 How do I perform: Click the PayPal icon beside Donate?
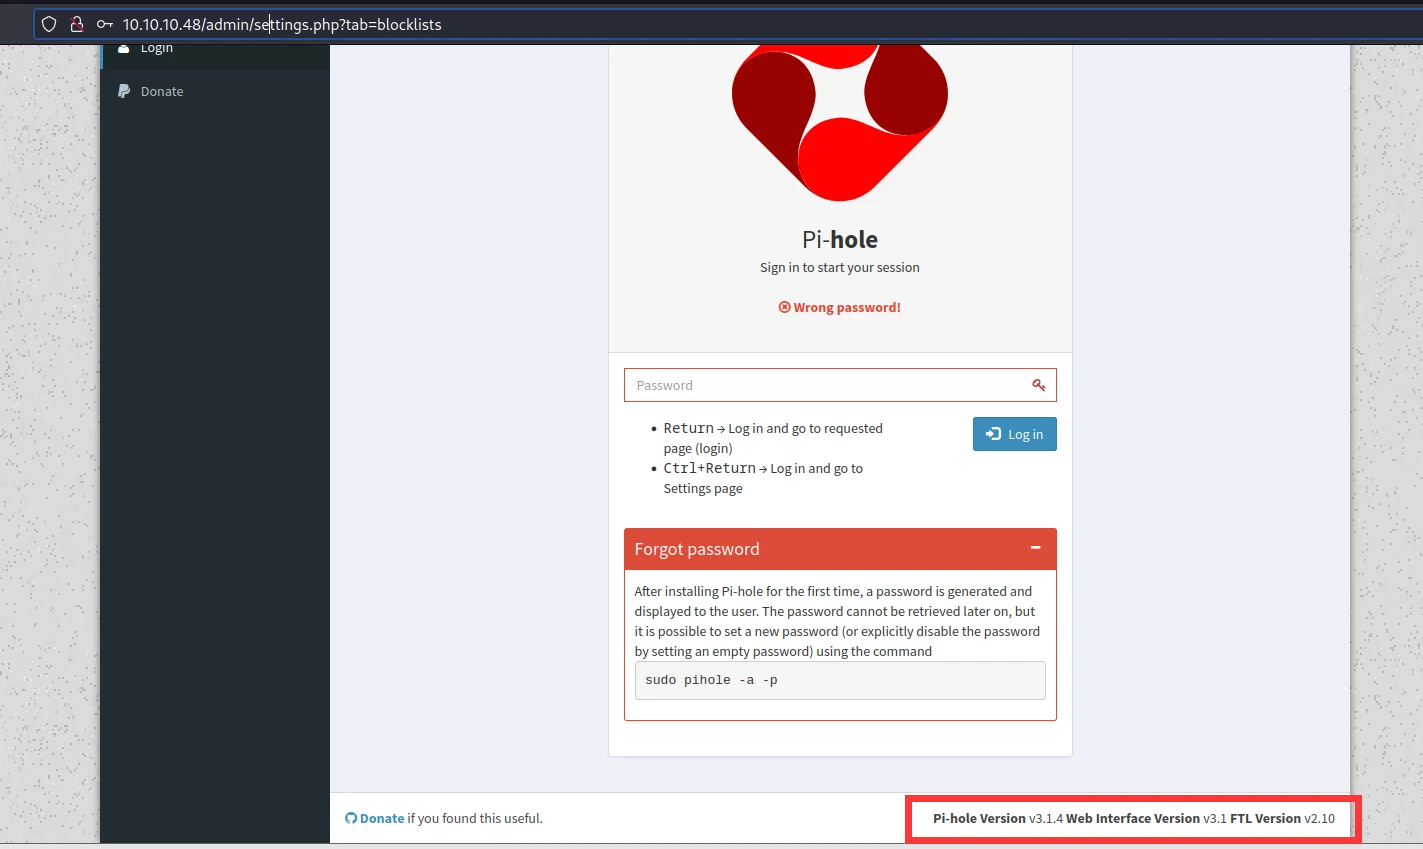tap(124, 91)
